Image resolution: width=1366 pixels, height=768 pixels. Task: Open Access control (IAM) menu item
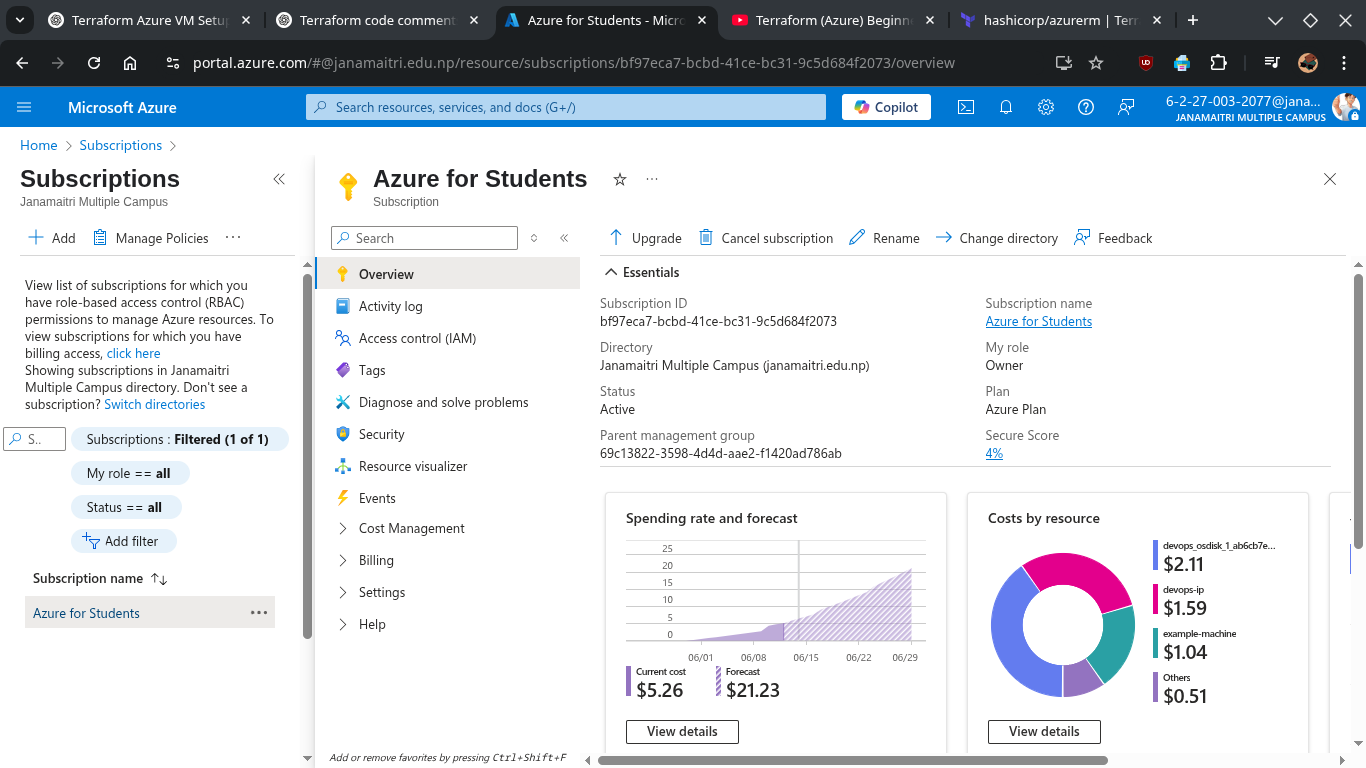pyautogui.click(x=417, y=338)
